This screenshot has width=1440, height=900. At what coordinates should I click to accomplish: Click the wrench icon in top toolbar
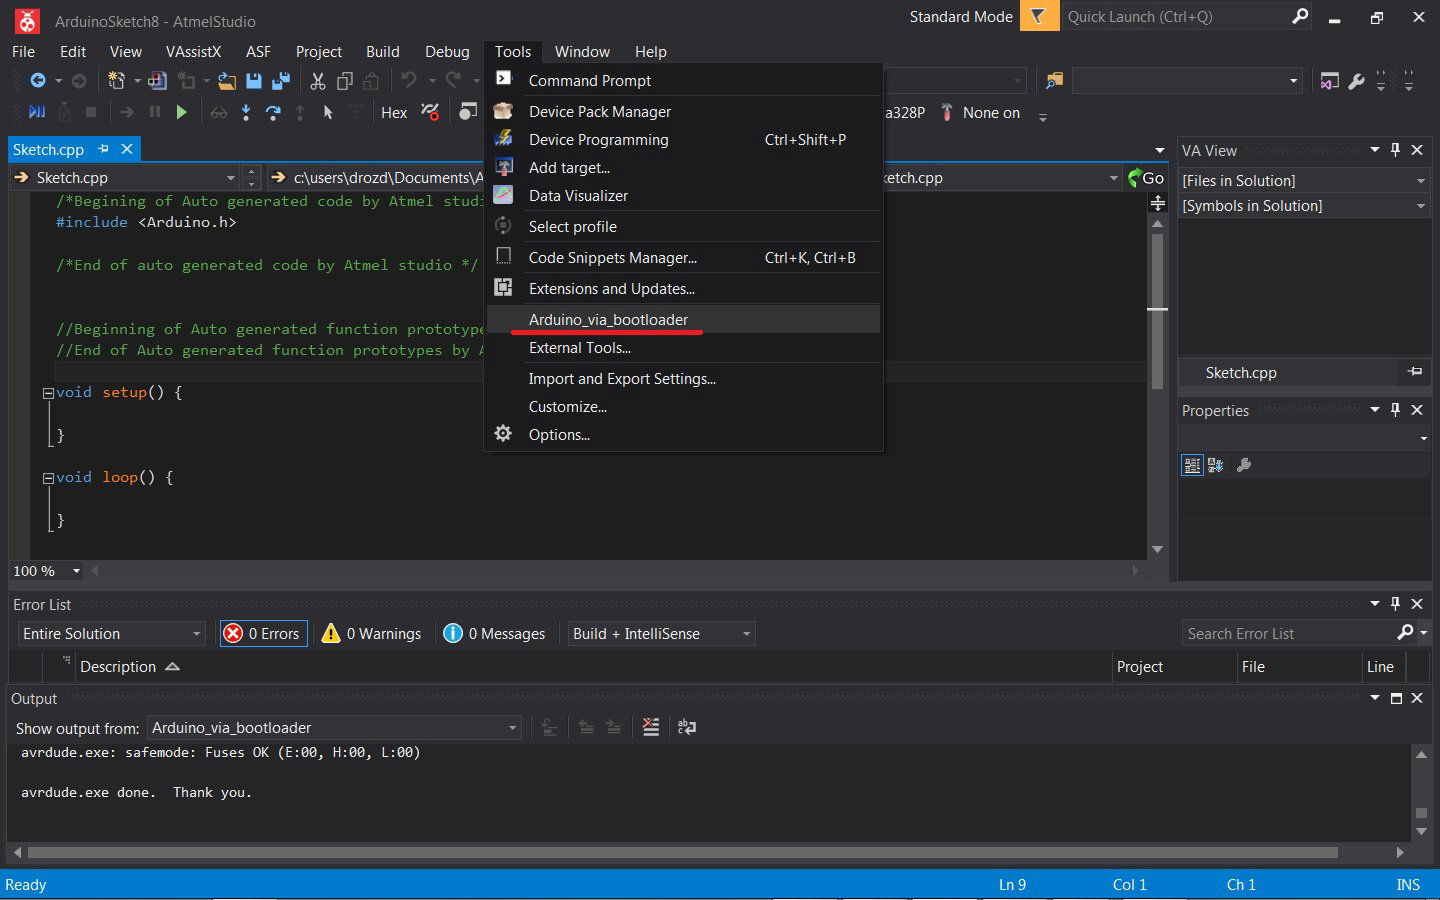click(1356, 81)
